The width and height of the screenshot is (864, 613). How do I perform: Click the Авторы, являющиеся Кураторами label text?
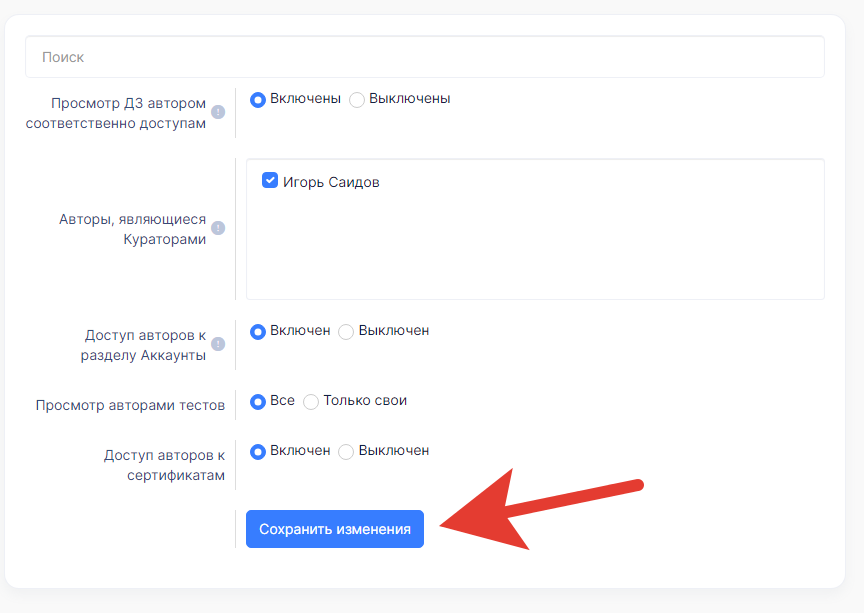click(x=132, y=229)
